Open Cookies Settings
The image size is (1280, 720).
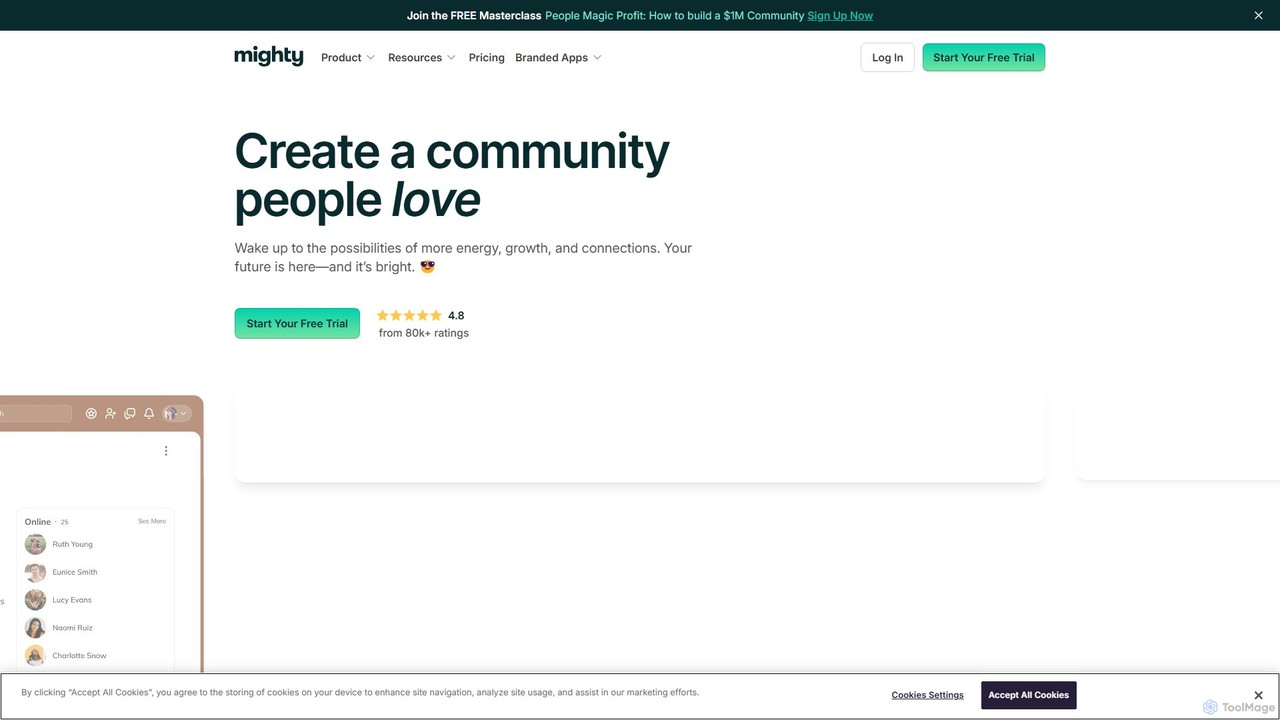(928, 695)
